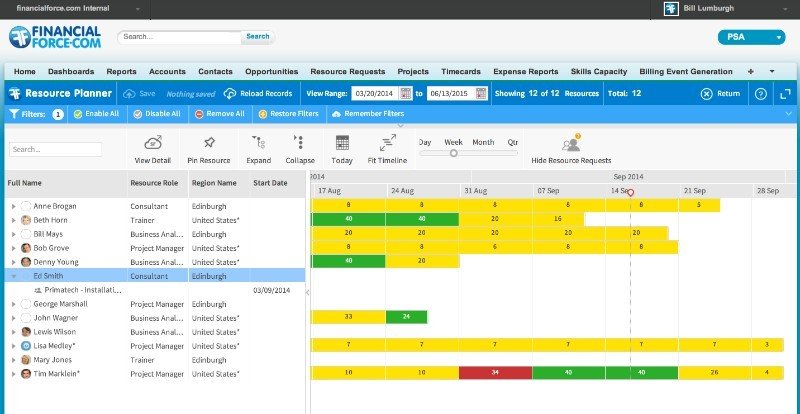
Task: Open the Timecards tab
Action: (460, 72)
